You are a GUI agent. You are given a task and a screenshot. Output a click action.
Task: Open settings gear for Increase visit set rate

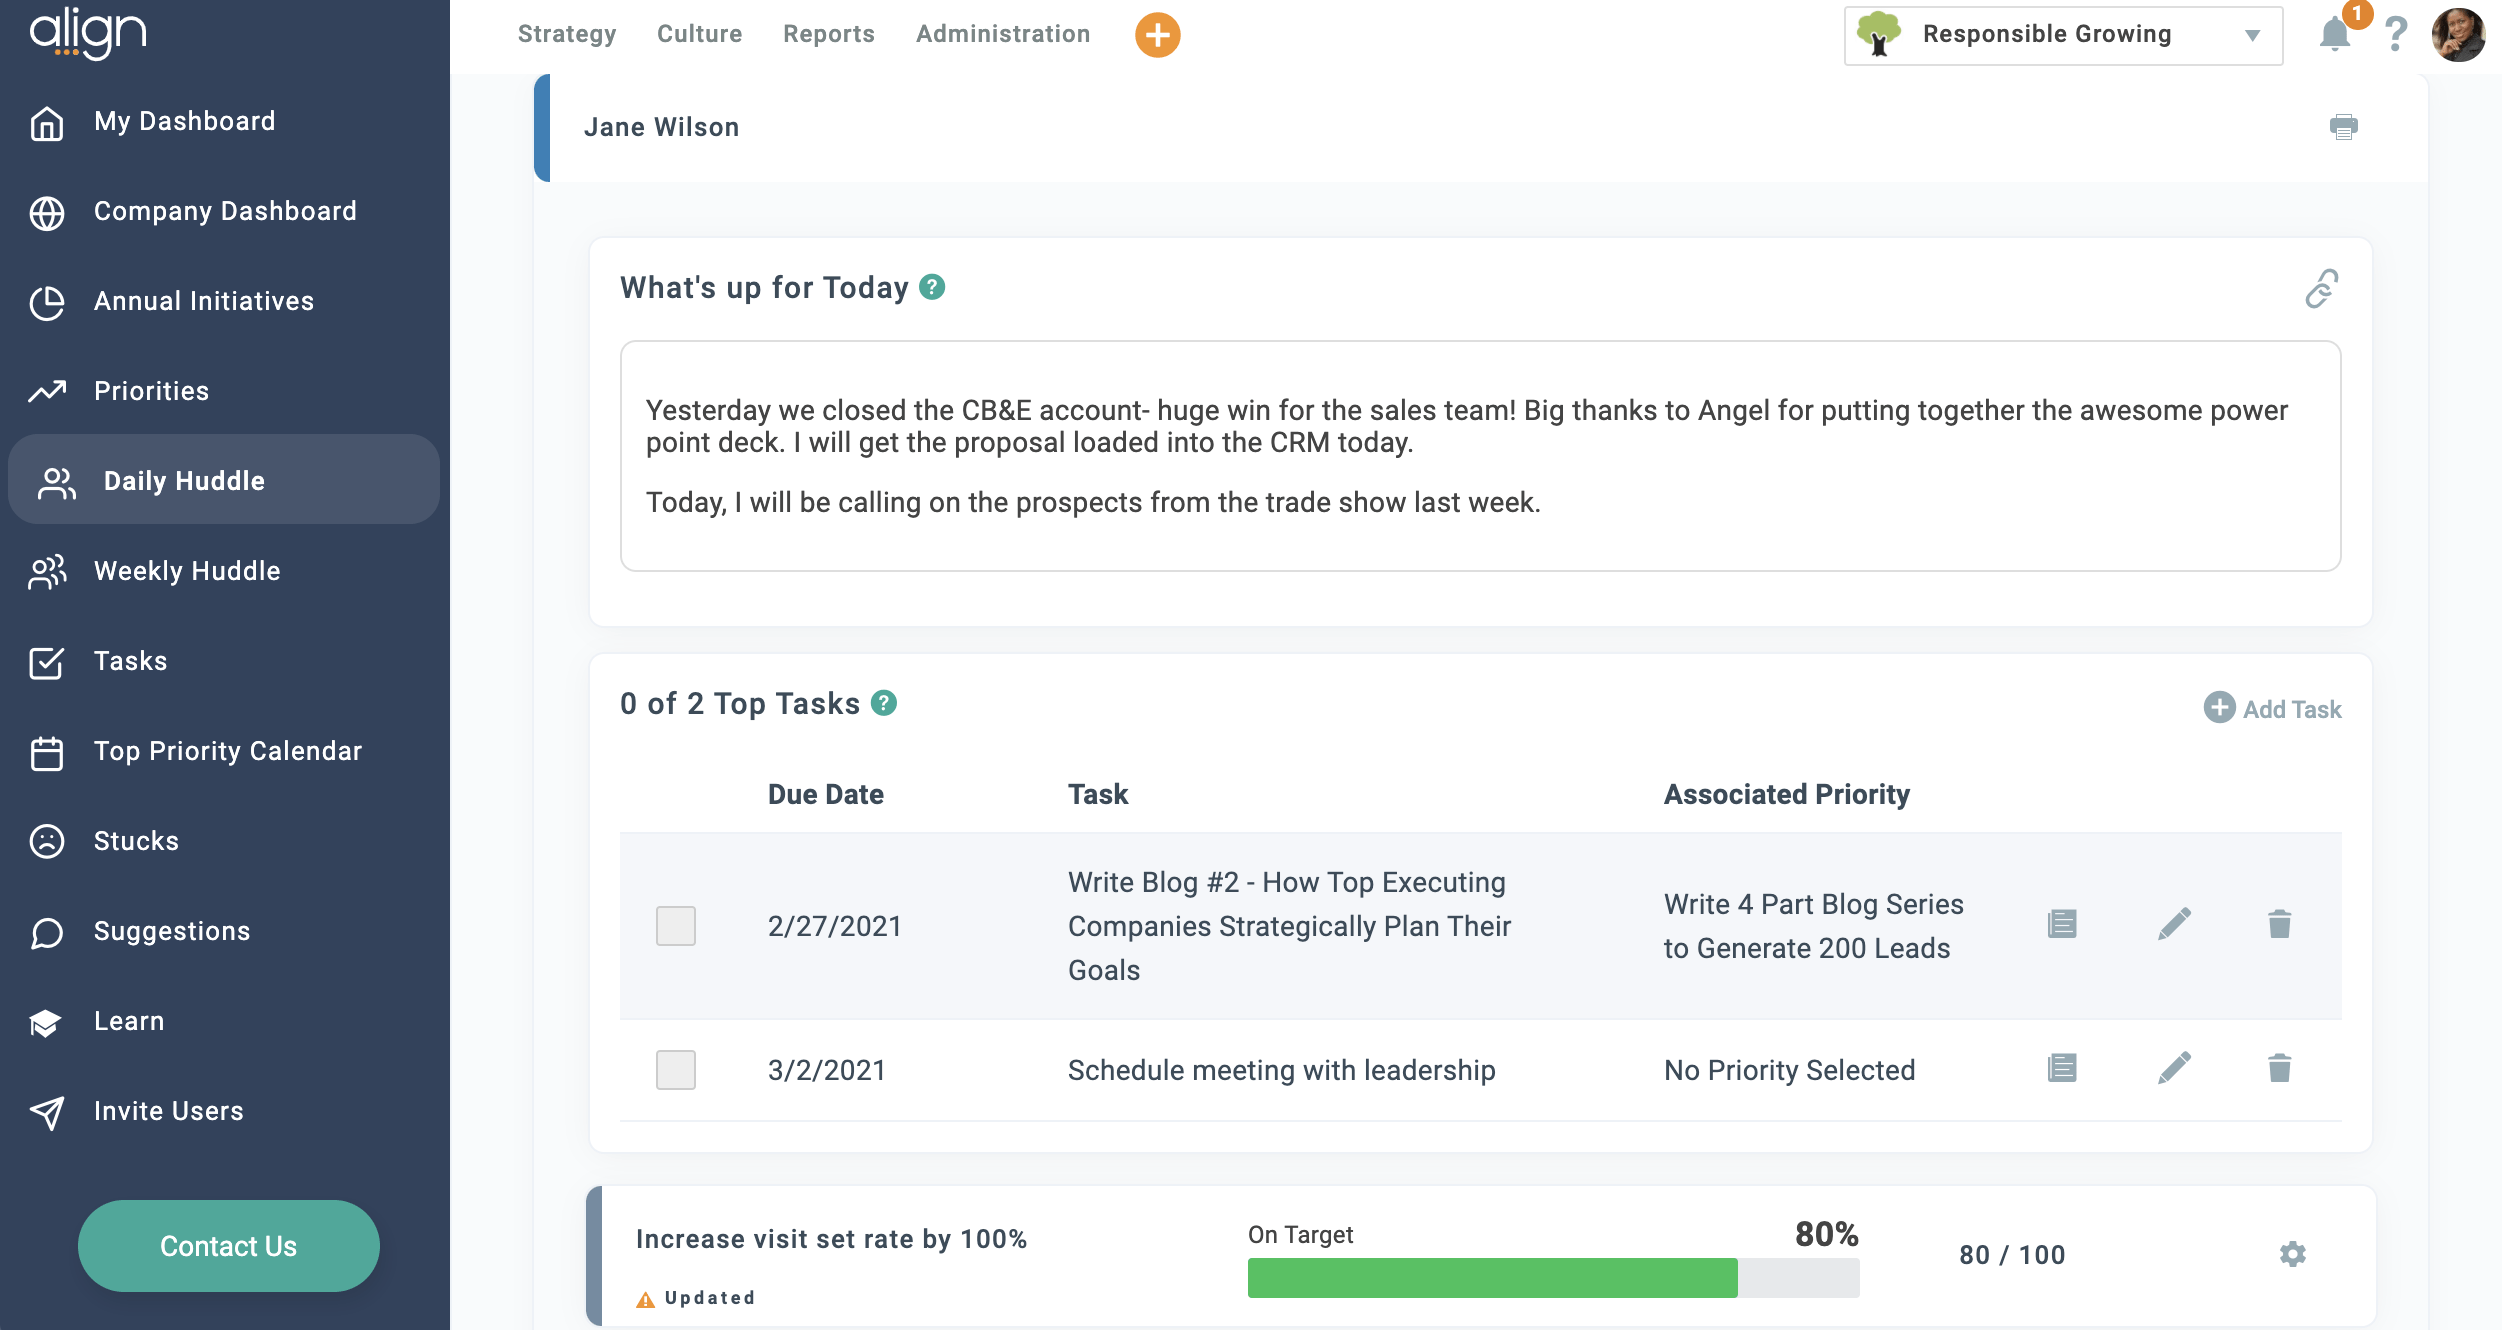2294,1254
